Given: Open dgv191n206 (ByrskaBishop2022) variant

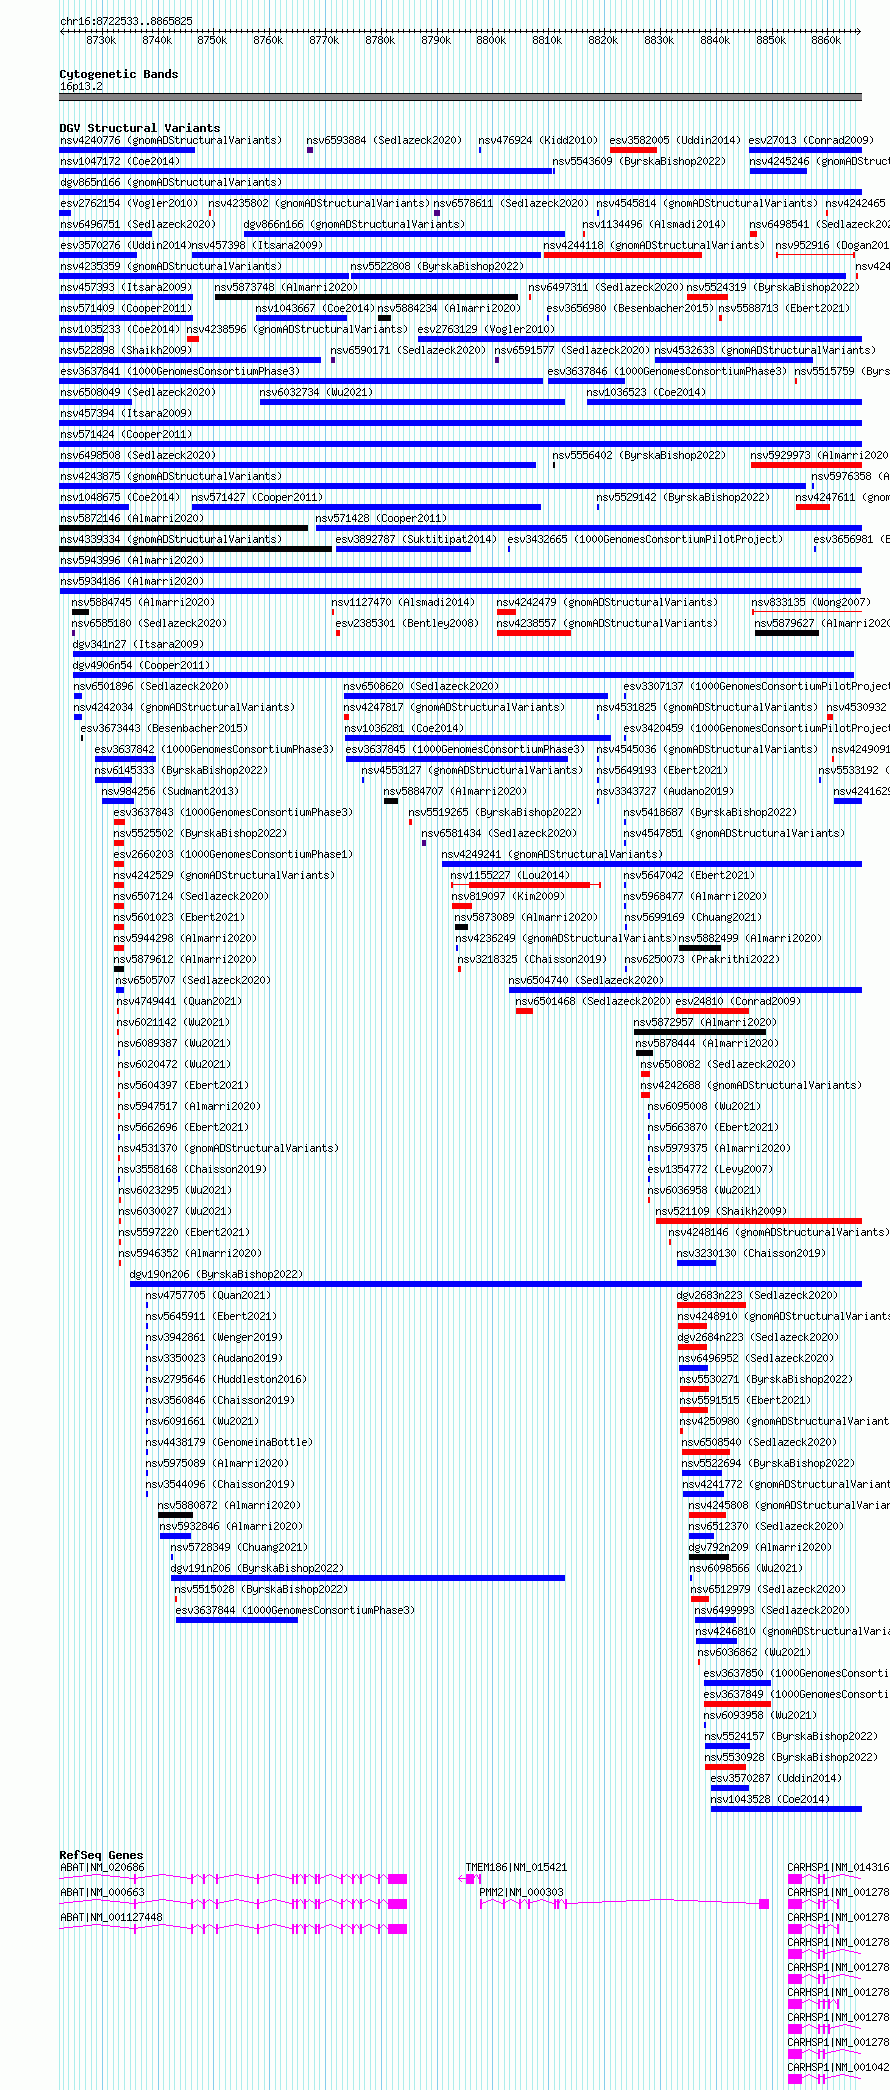Looking at the screenshot, I should tap(258, 1568).
